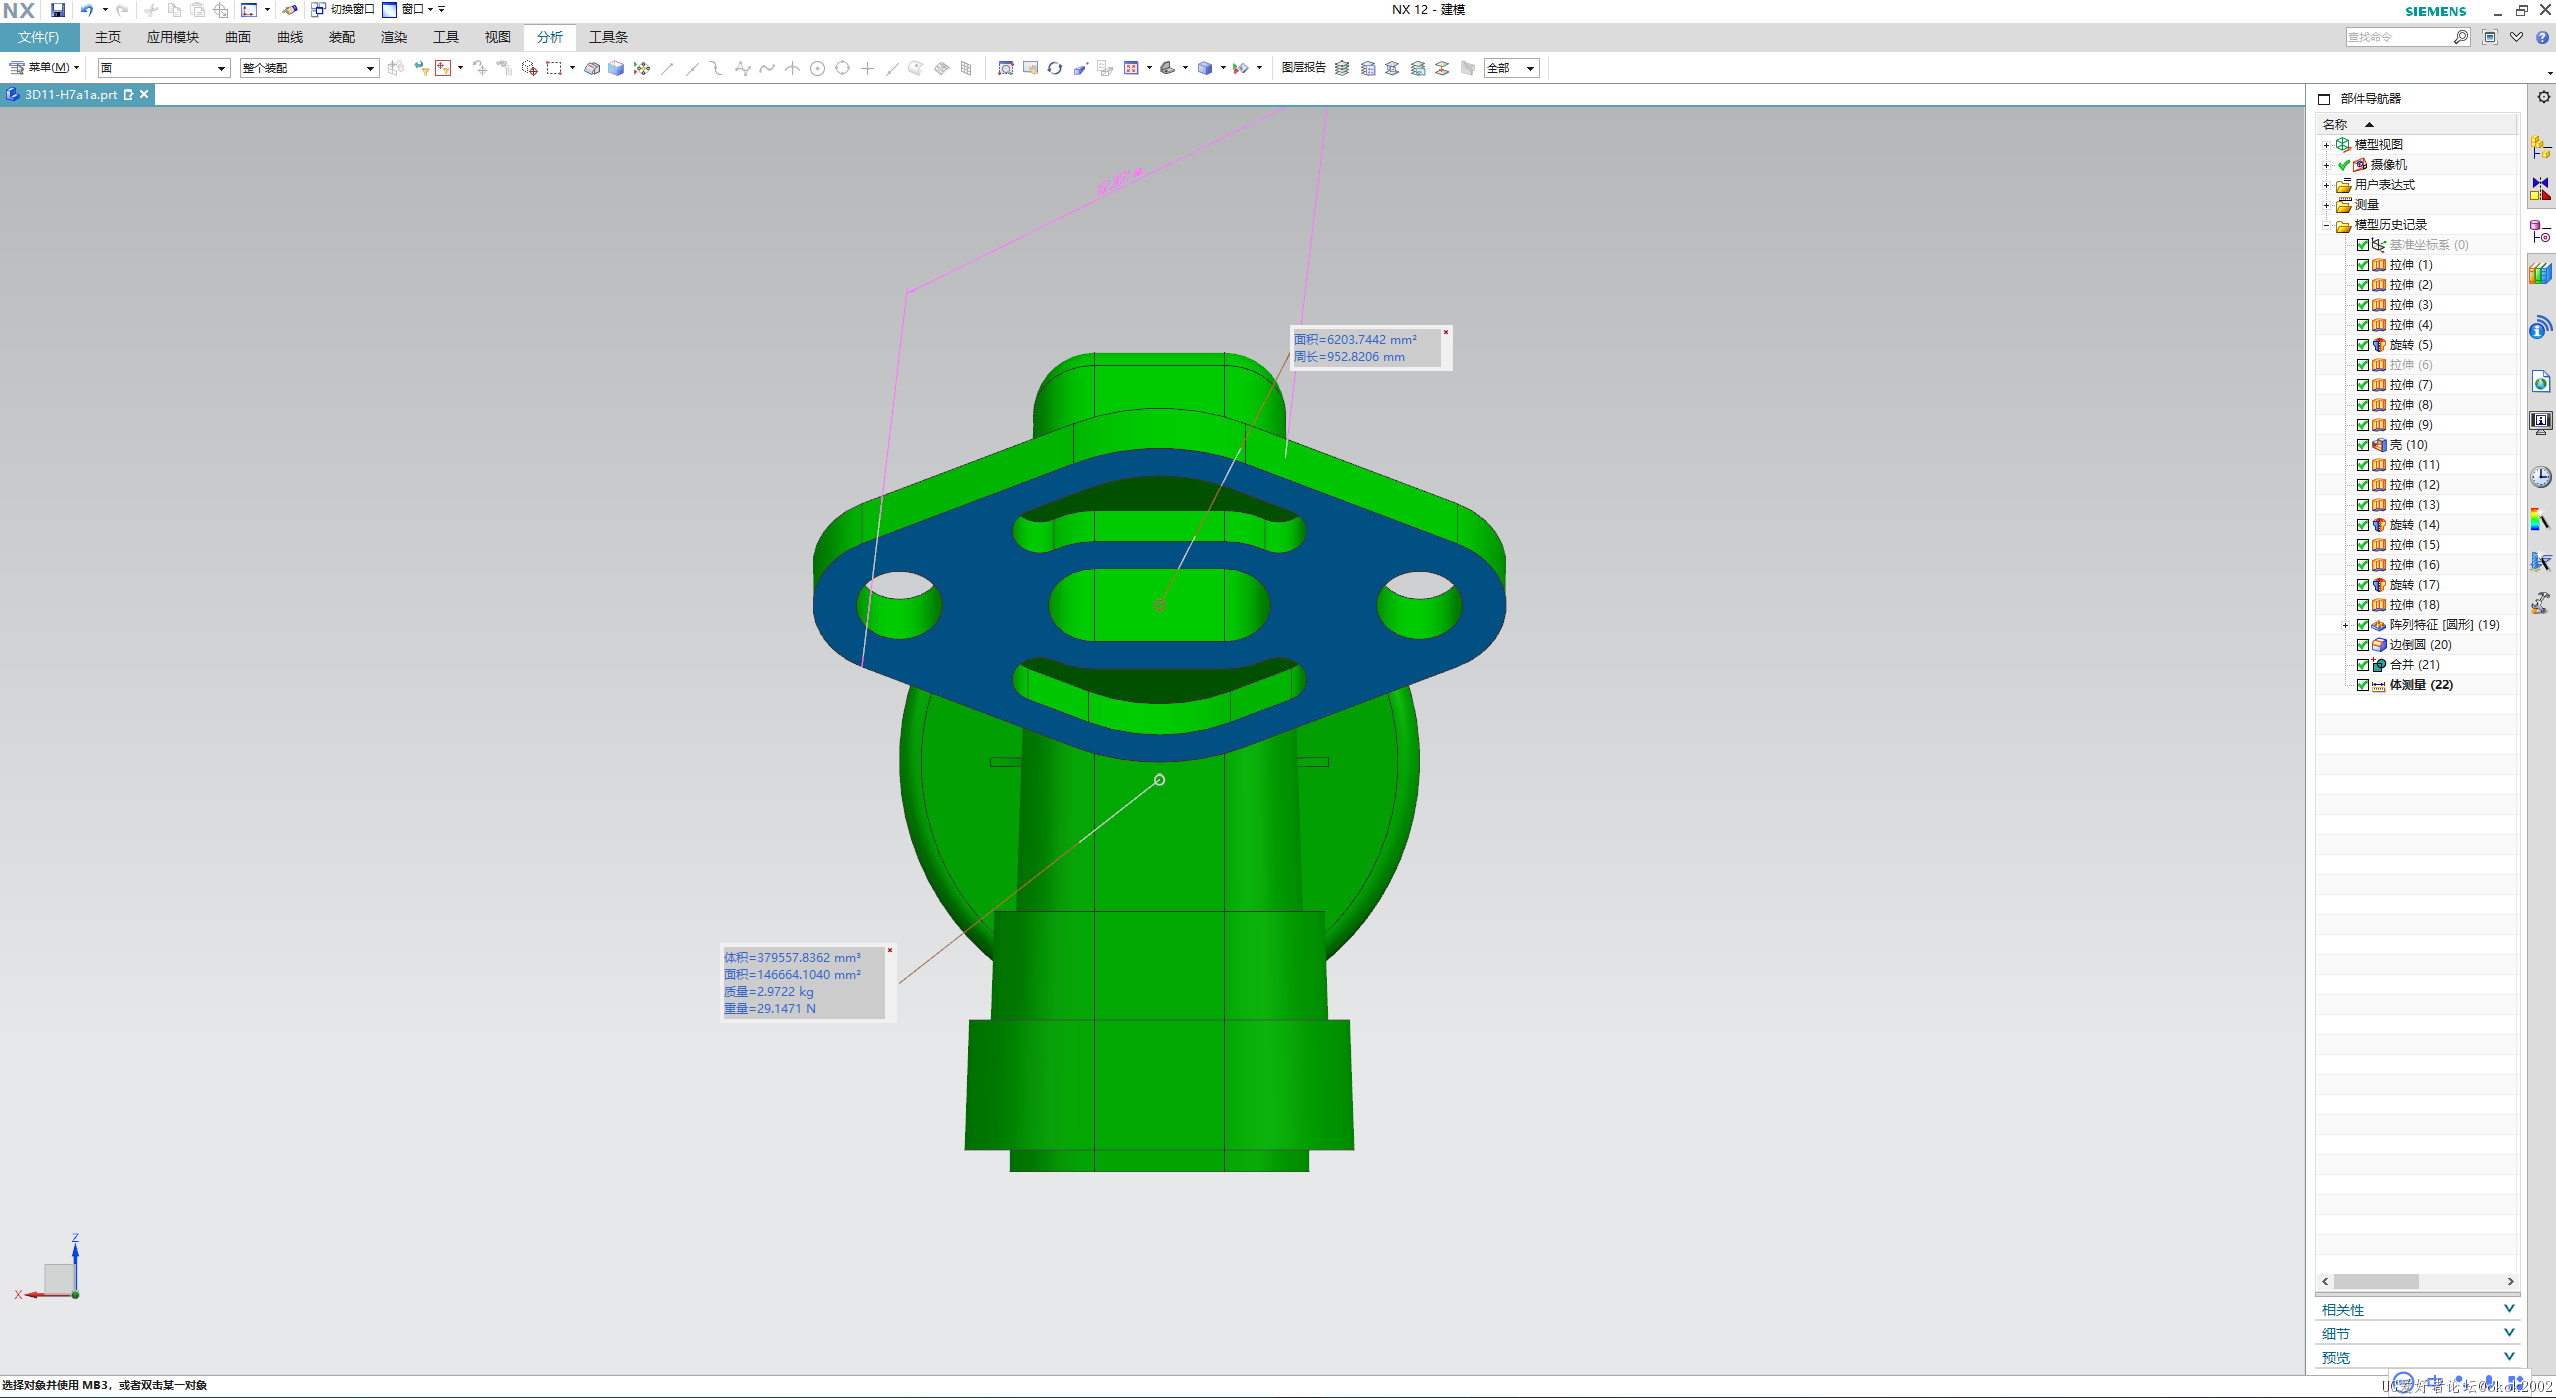The image size is (2556, 1398).
Task: Expand the 相关性 panel section
Action: click(x=2417, y=1309)
